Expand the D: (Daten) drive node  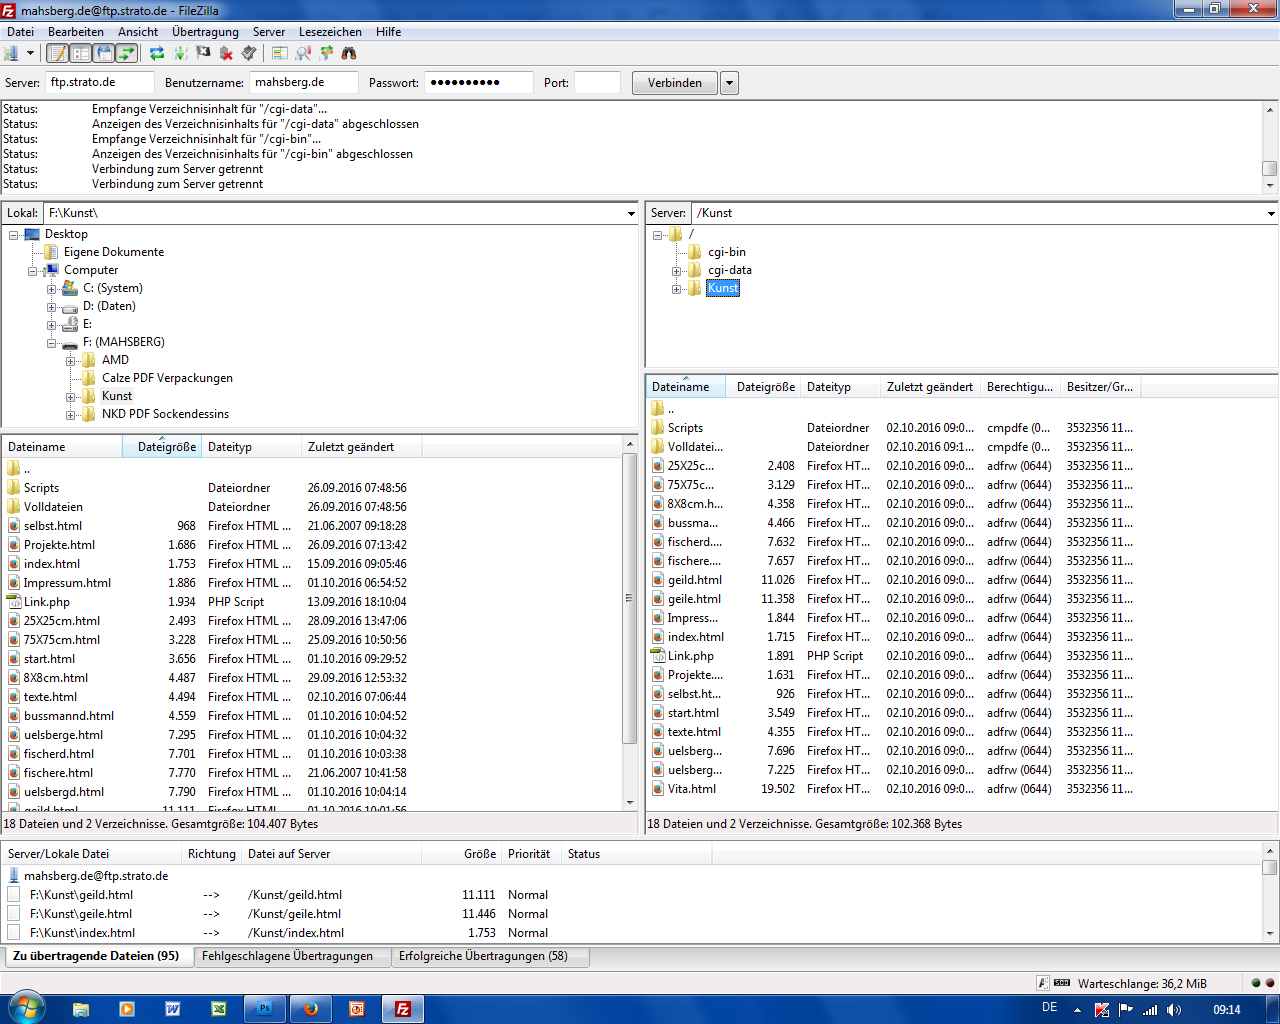(52, 307)
